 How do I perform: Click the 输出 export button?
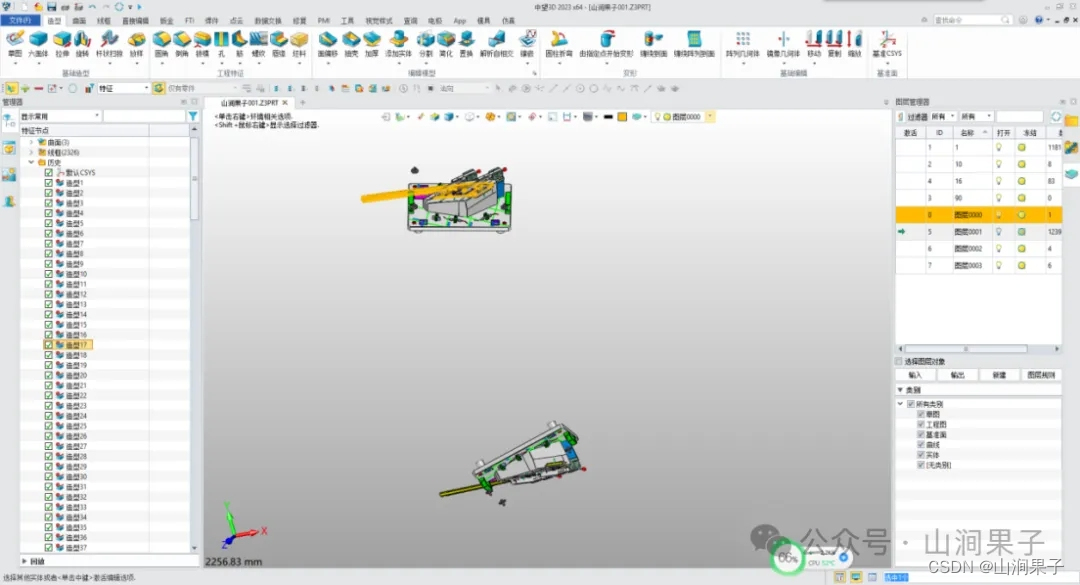pos(957,375)
